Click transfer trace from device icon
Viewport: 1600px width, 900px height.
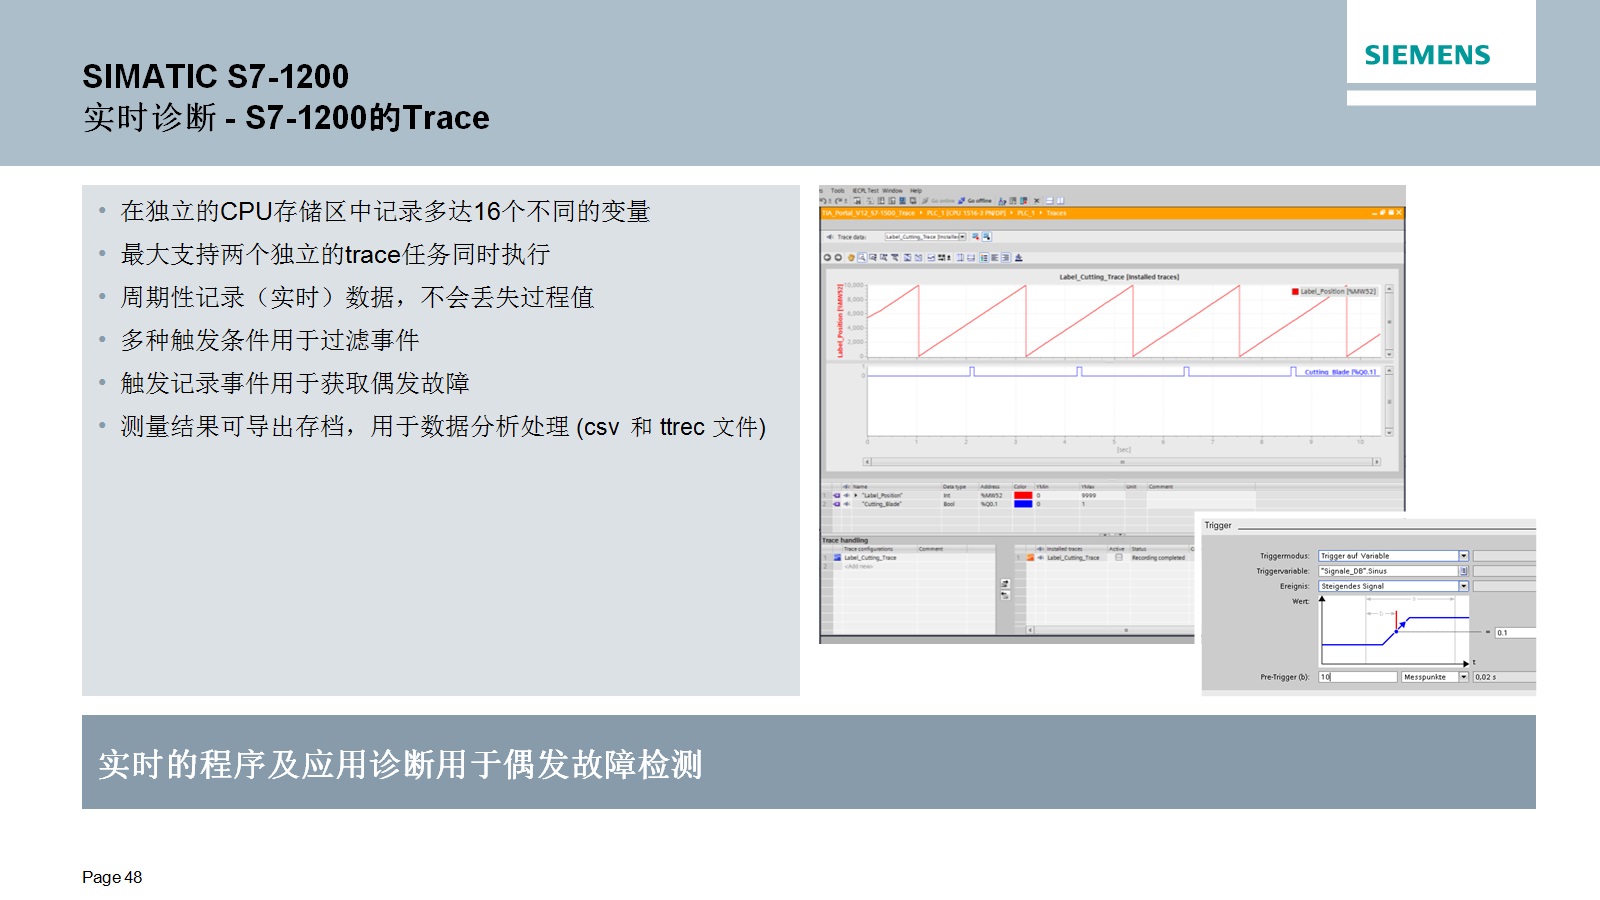coord(1005,596)
